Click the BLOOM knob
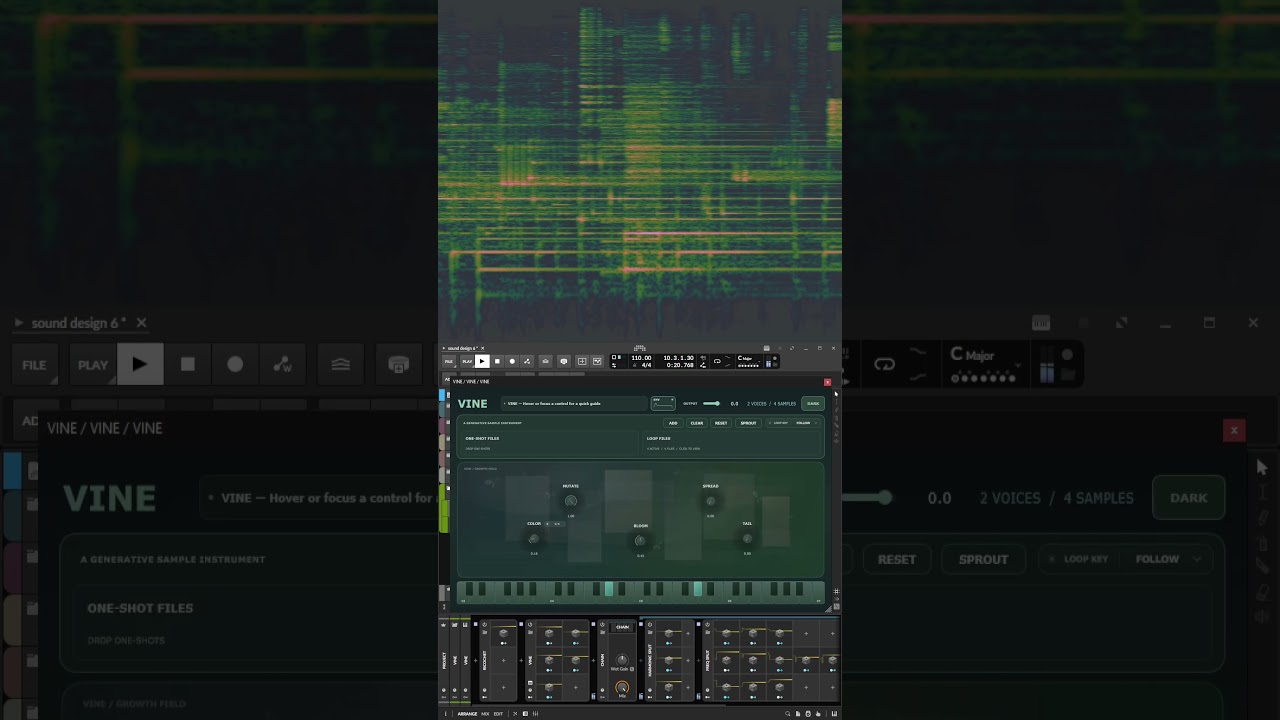Viewport: 1280px width, 720px height. click(x=640, y=541)
